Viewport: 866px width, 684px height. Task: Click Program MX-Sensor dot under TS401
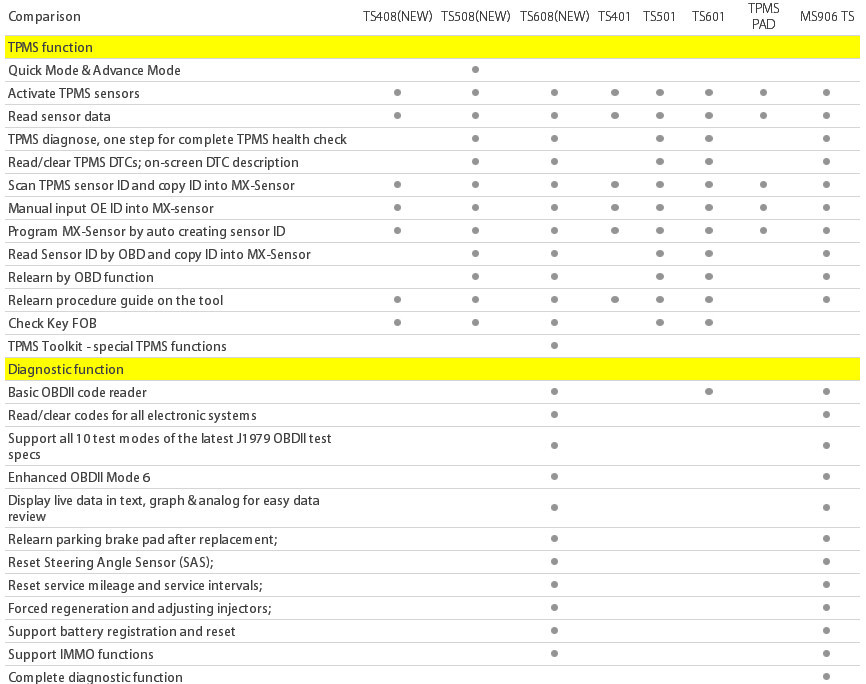615,230
